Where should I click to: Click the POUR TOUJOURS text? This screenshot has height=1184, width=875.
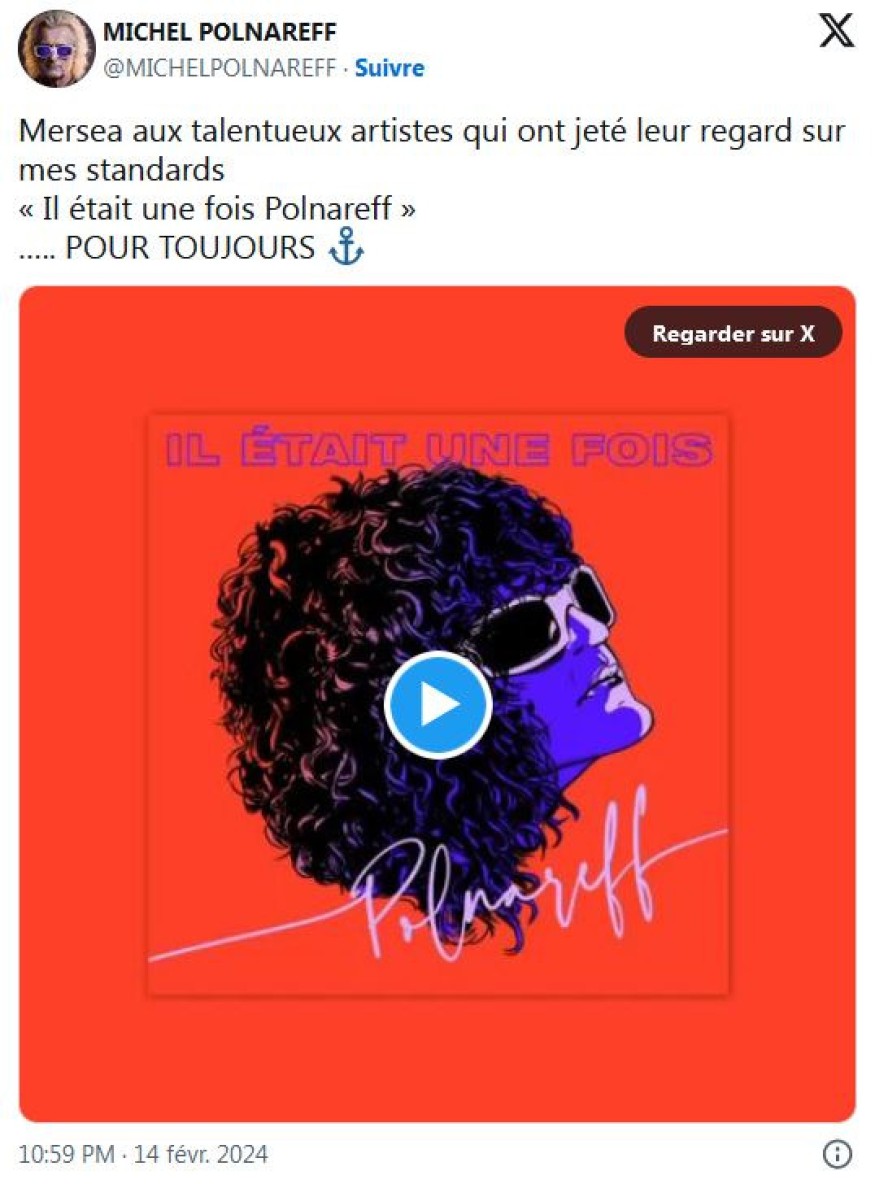(190, 248)
